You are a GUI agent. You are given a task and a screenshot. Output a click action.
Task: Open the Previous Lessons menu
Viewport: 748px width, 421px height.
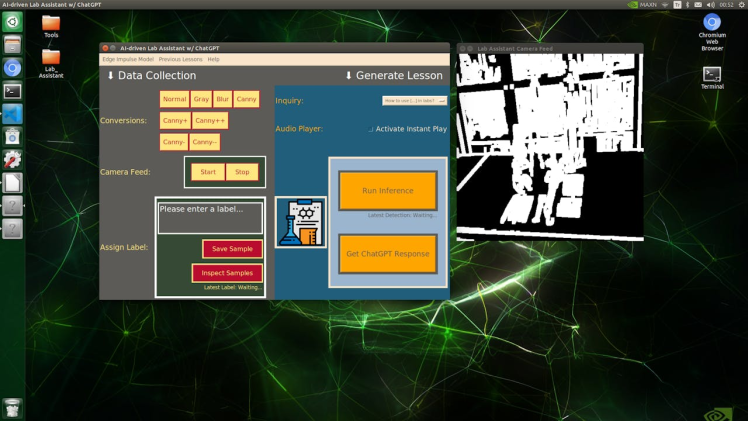coord(180,59)
